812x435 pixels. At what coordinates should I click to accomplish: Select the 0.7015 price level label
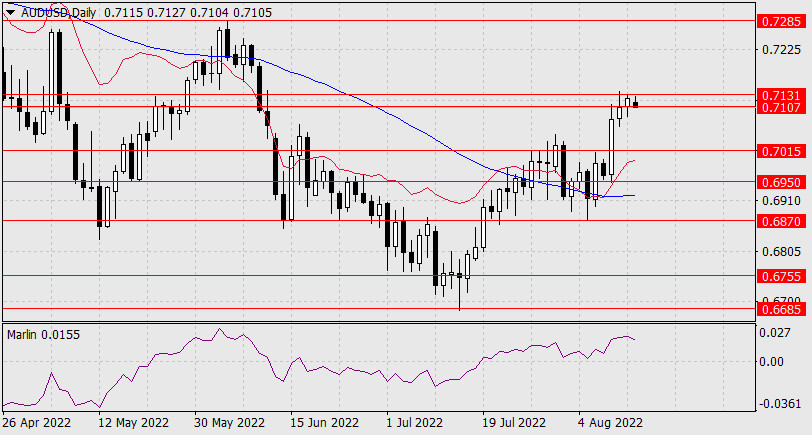point(779,151)
